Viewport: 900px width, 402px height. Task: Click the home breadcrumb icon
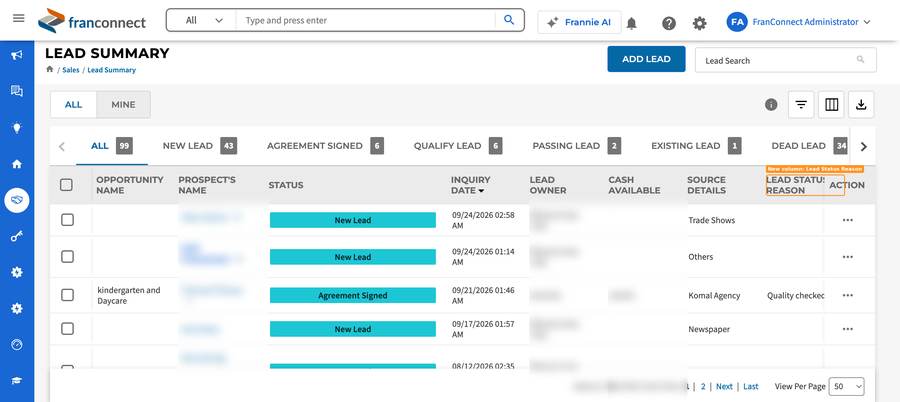point(49,69)
